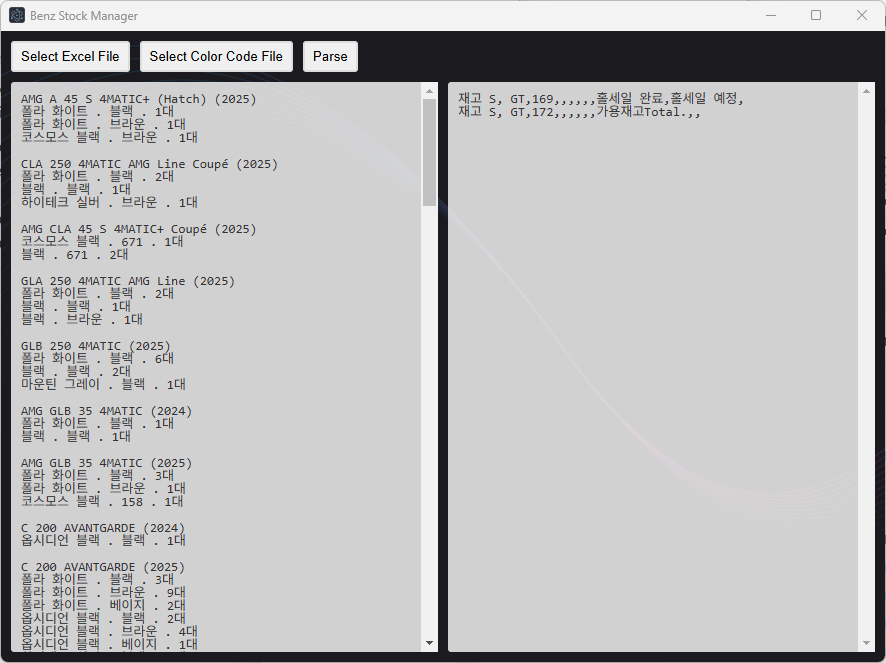
Task: Maximize the Benz Stock Manager window
Action: point(816,16)
